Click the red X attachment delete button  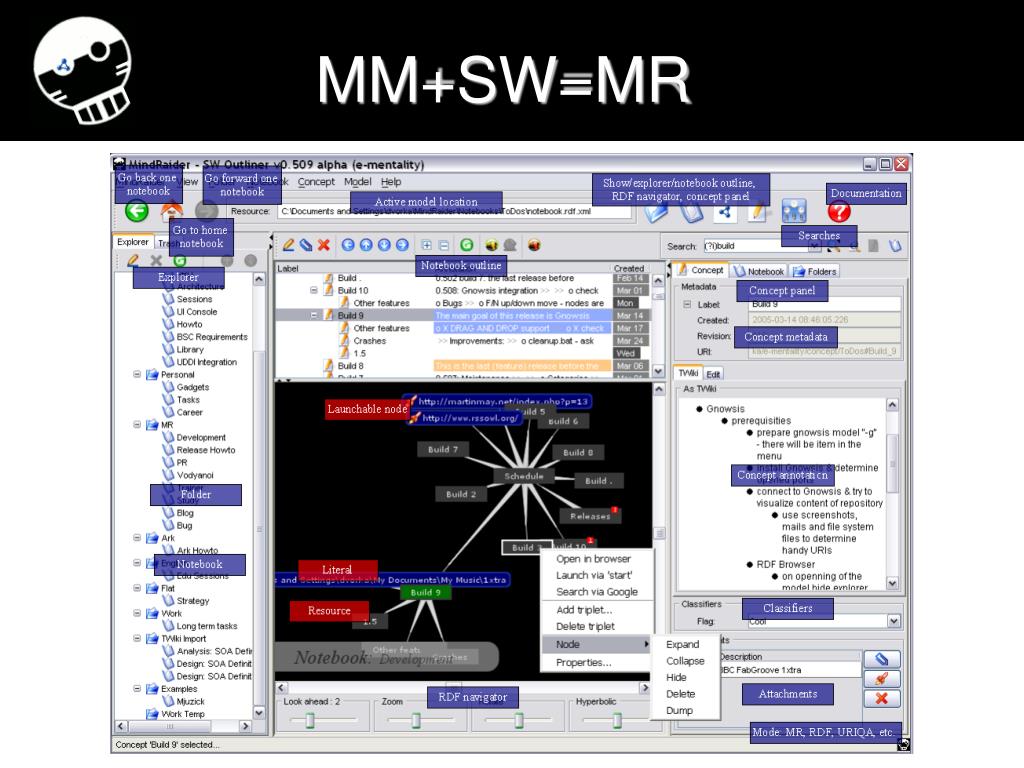[x=882, y=698]
